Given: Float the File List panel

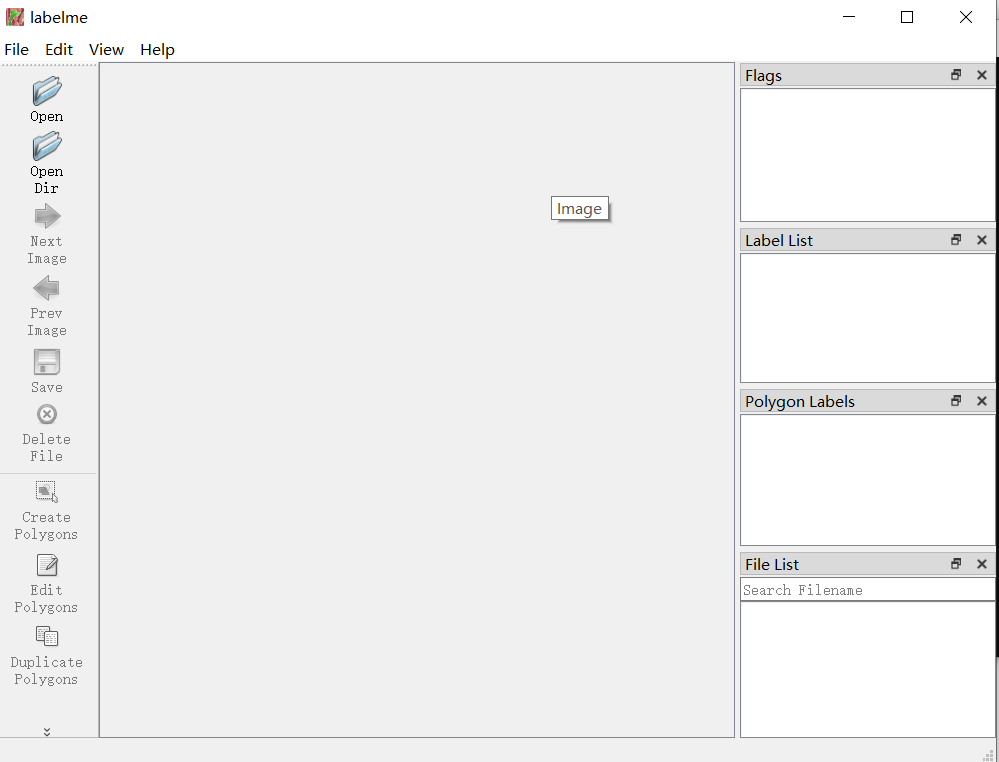Looking at the screenshot, I should coord(956,564).
